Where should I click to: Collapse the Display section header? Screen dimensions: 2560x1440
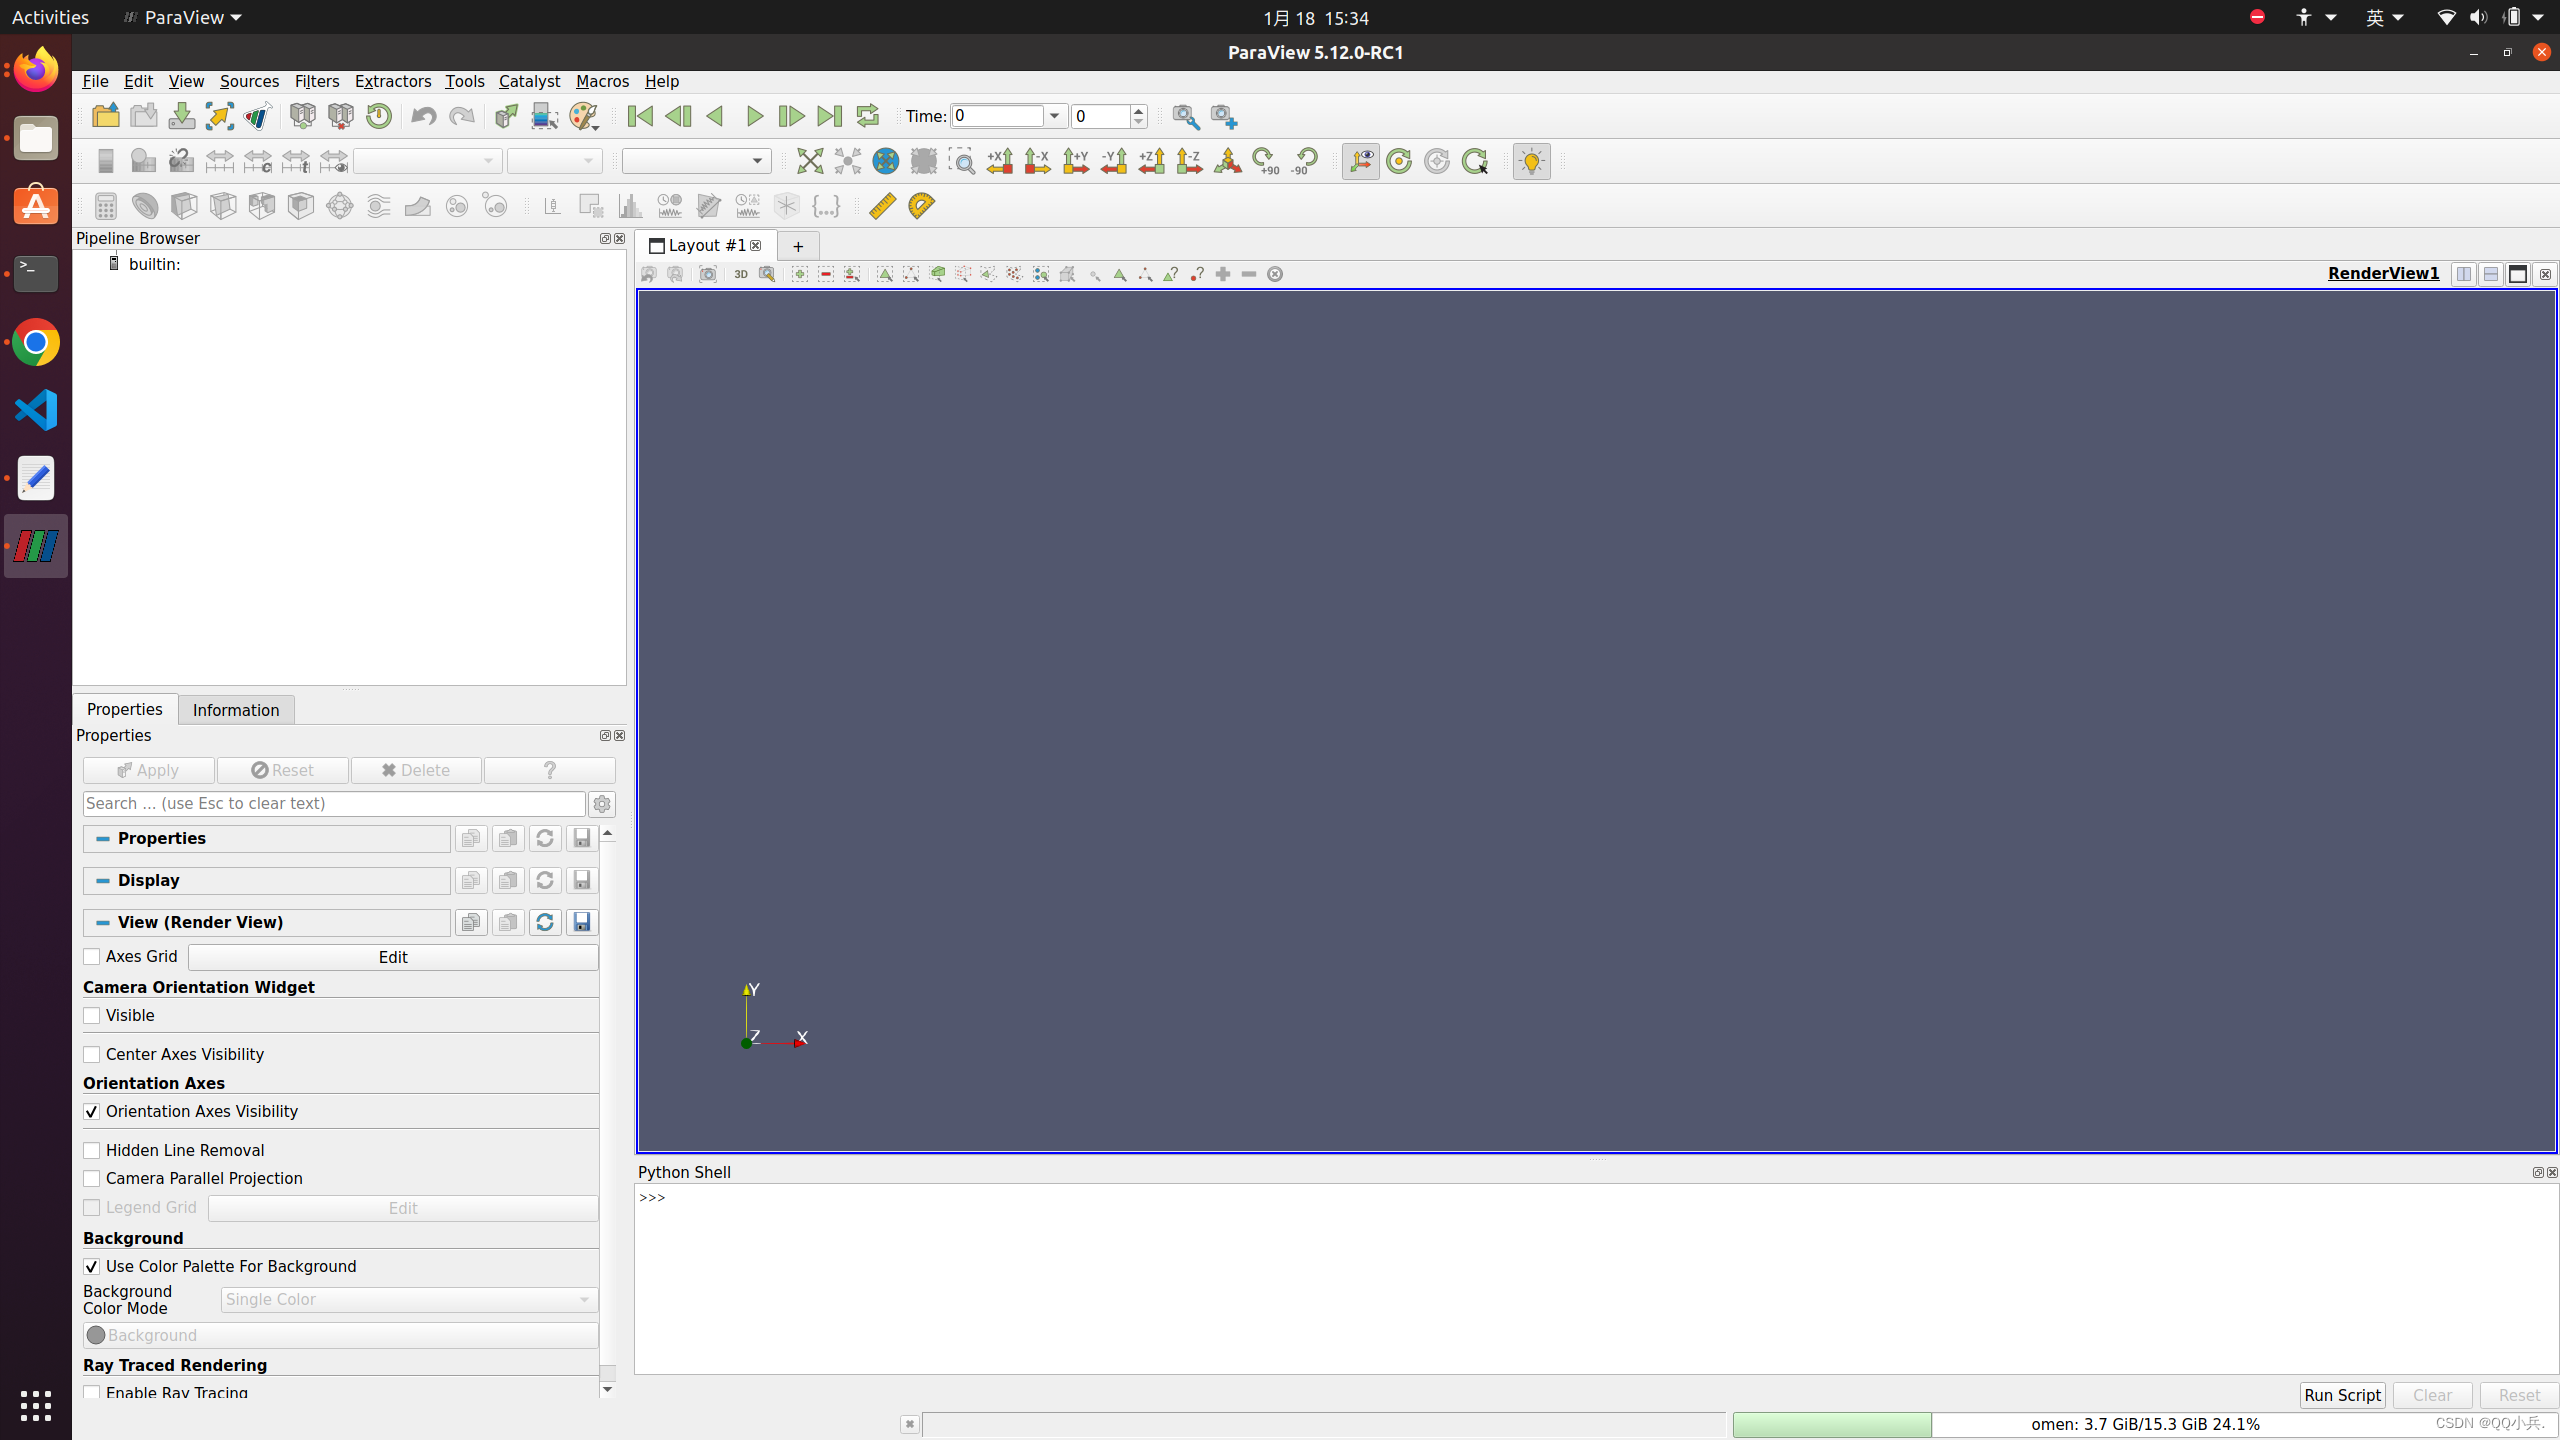(x=103, y=880)
